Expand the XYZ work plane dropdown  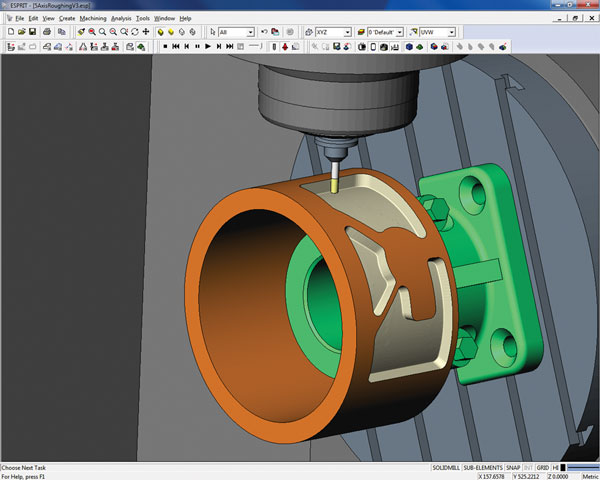coord(347,32)
